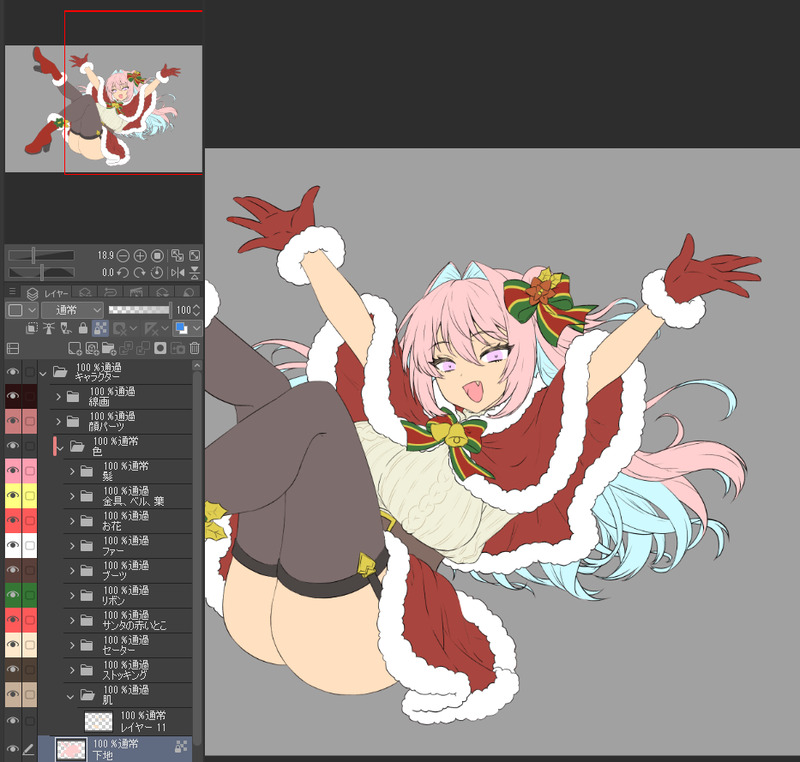Zoom out with the minus magnifier button

pos(123,256)
